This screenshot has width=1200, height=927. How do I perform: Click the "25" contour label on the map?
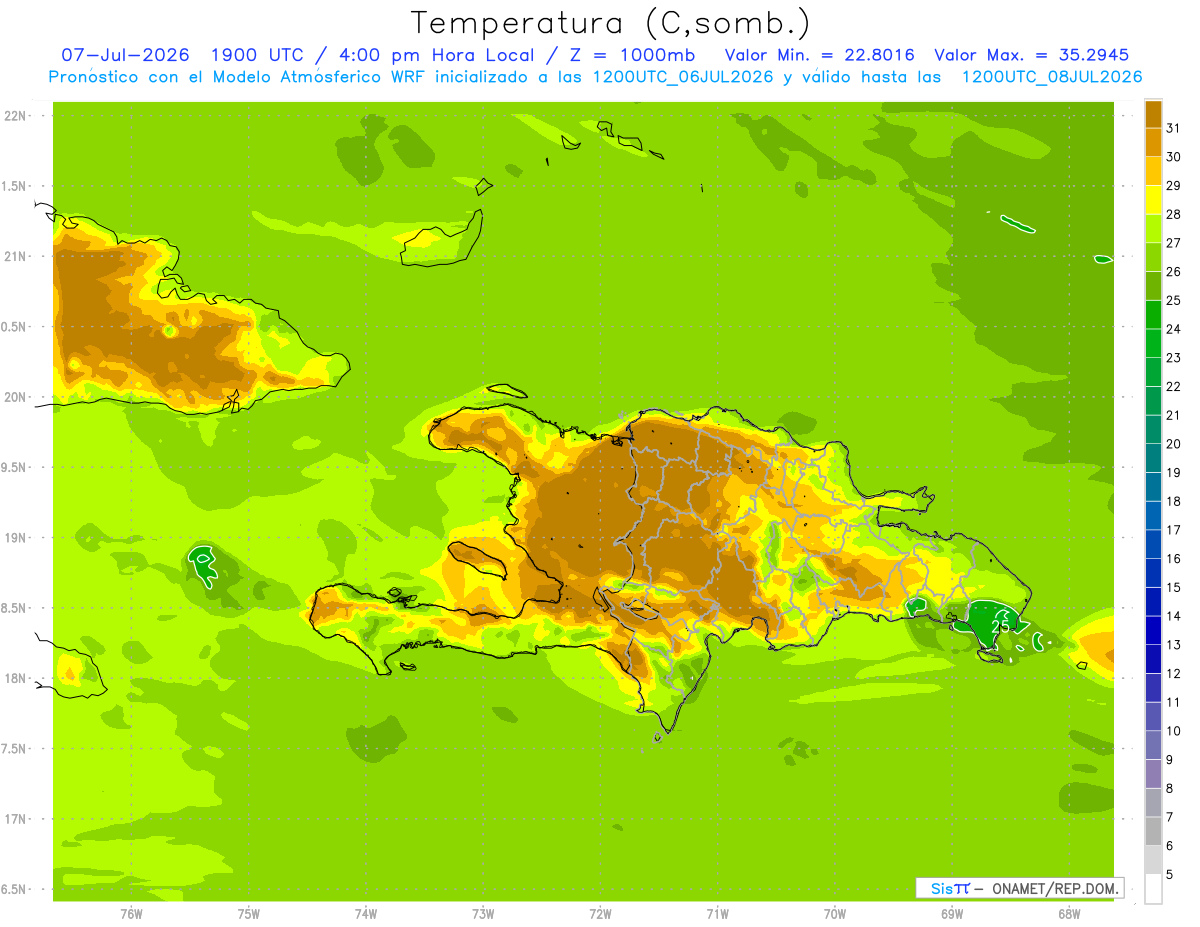[x=999, y=626]
